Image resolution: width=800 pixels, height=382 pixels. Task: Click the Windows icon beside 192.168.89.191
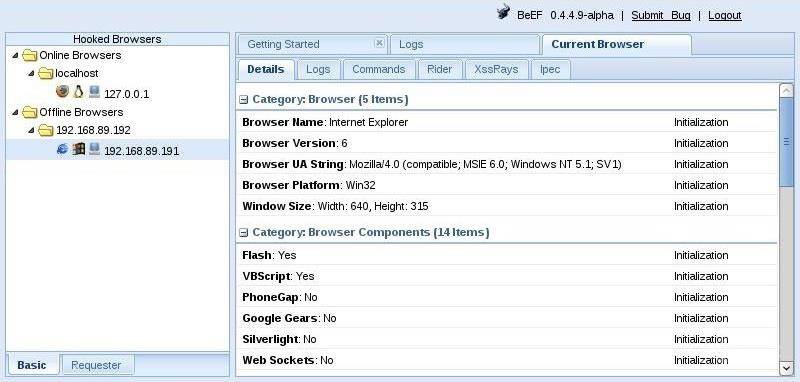78,149
